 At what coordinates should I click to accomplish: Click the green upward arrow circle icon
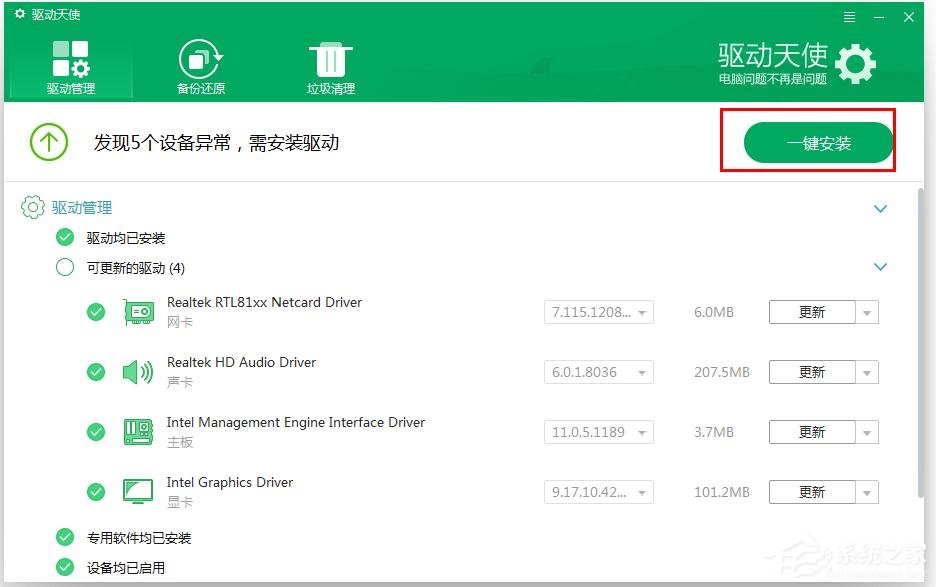(x=47, y=141)
